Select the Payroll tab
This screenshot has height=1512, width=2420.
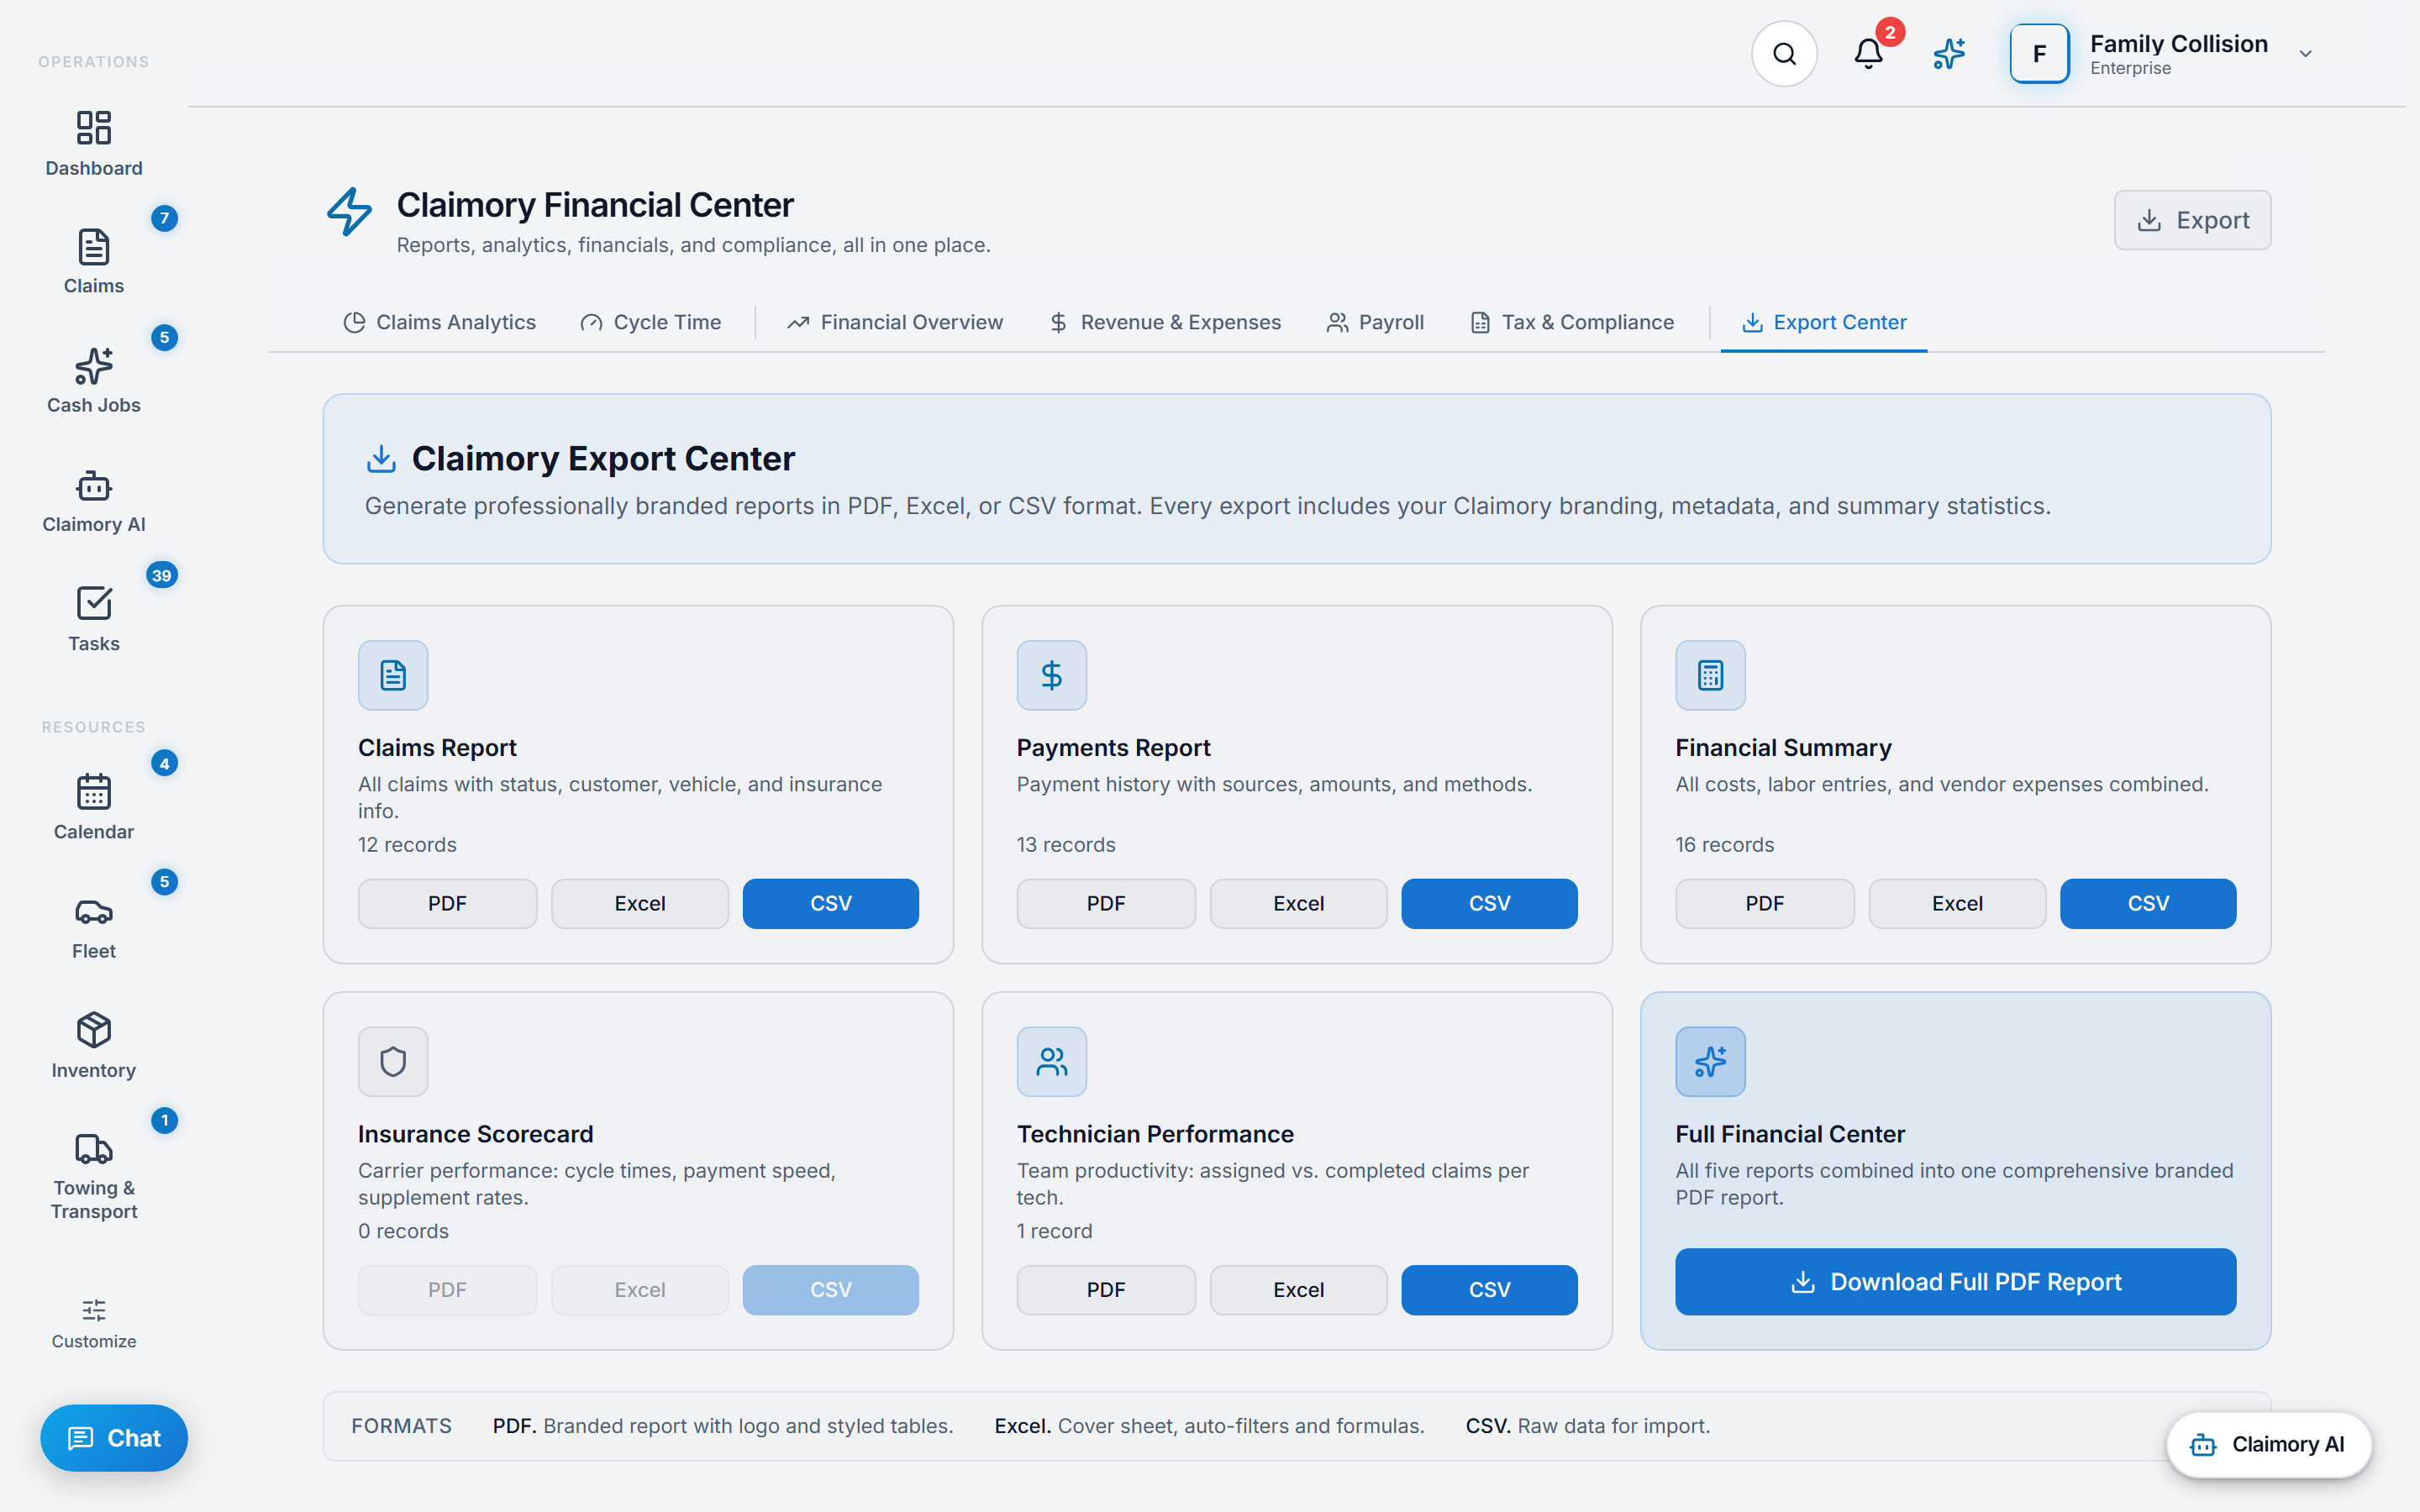(1374, 322)
